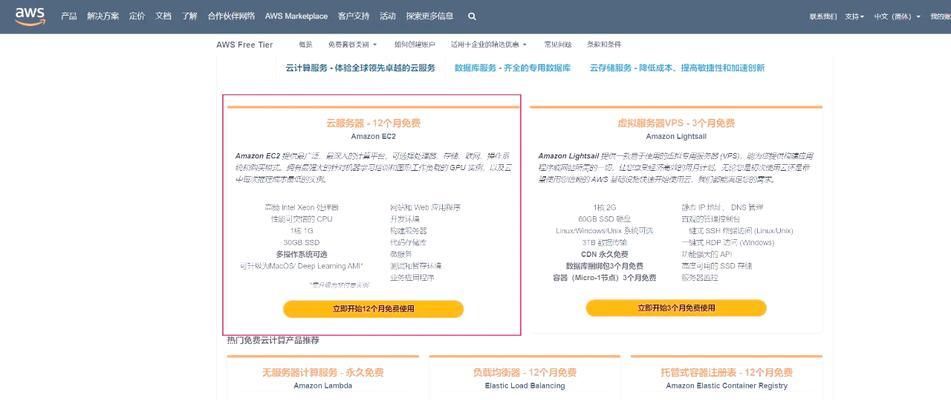Go to 定价 in top navigation
Viewport: 951px width, 400px height.
click(x=137, y=16)
